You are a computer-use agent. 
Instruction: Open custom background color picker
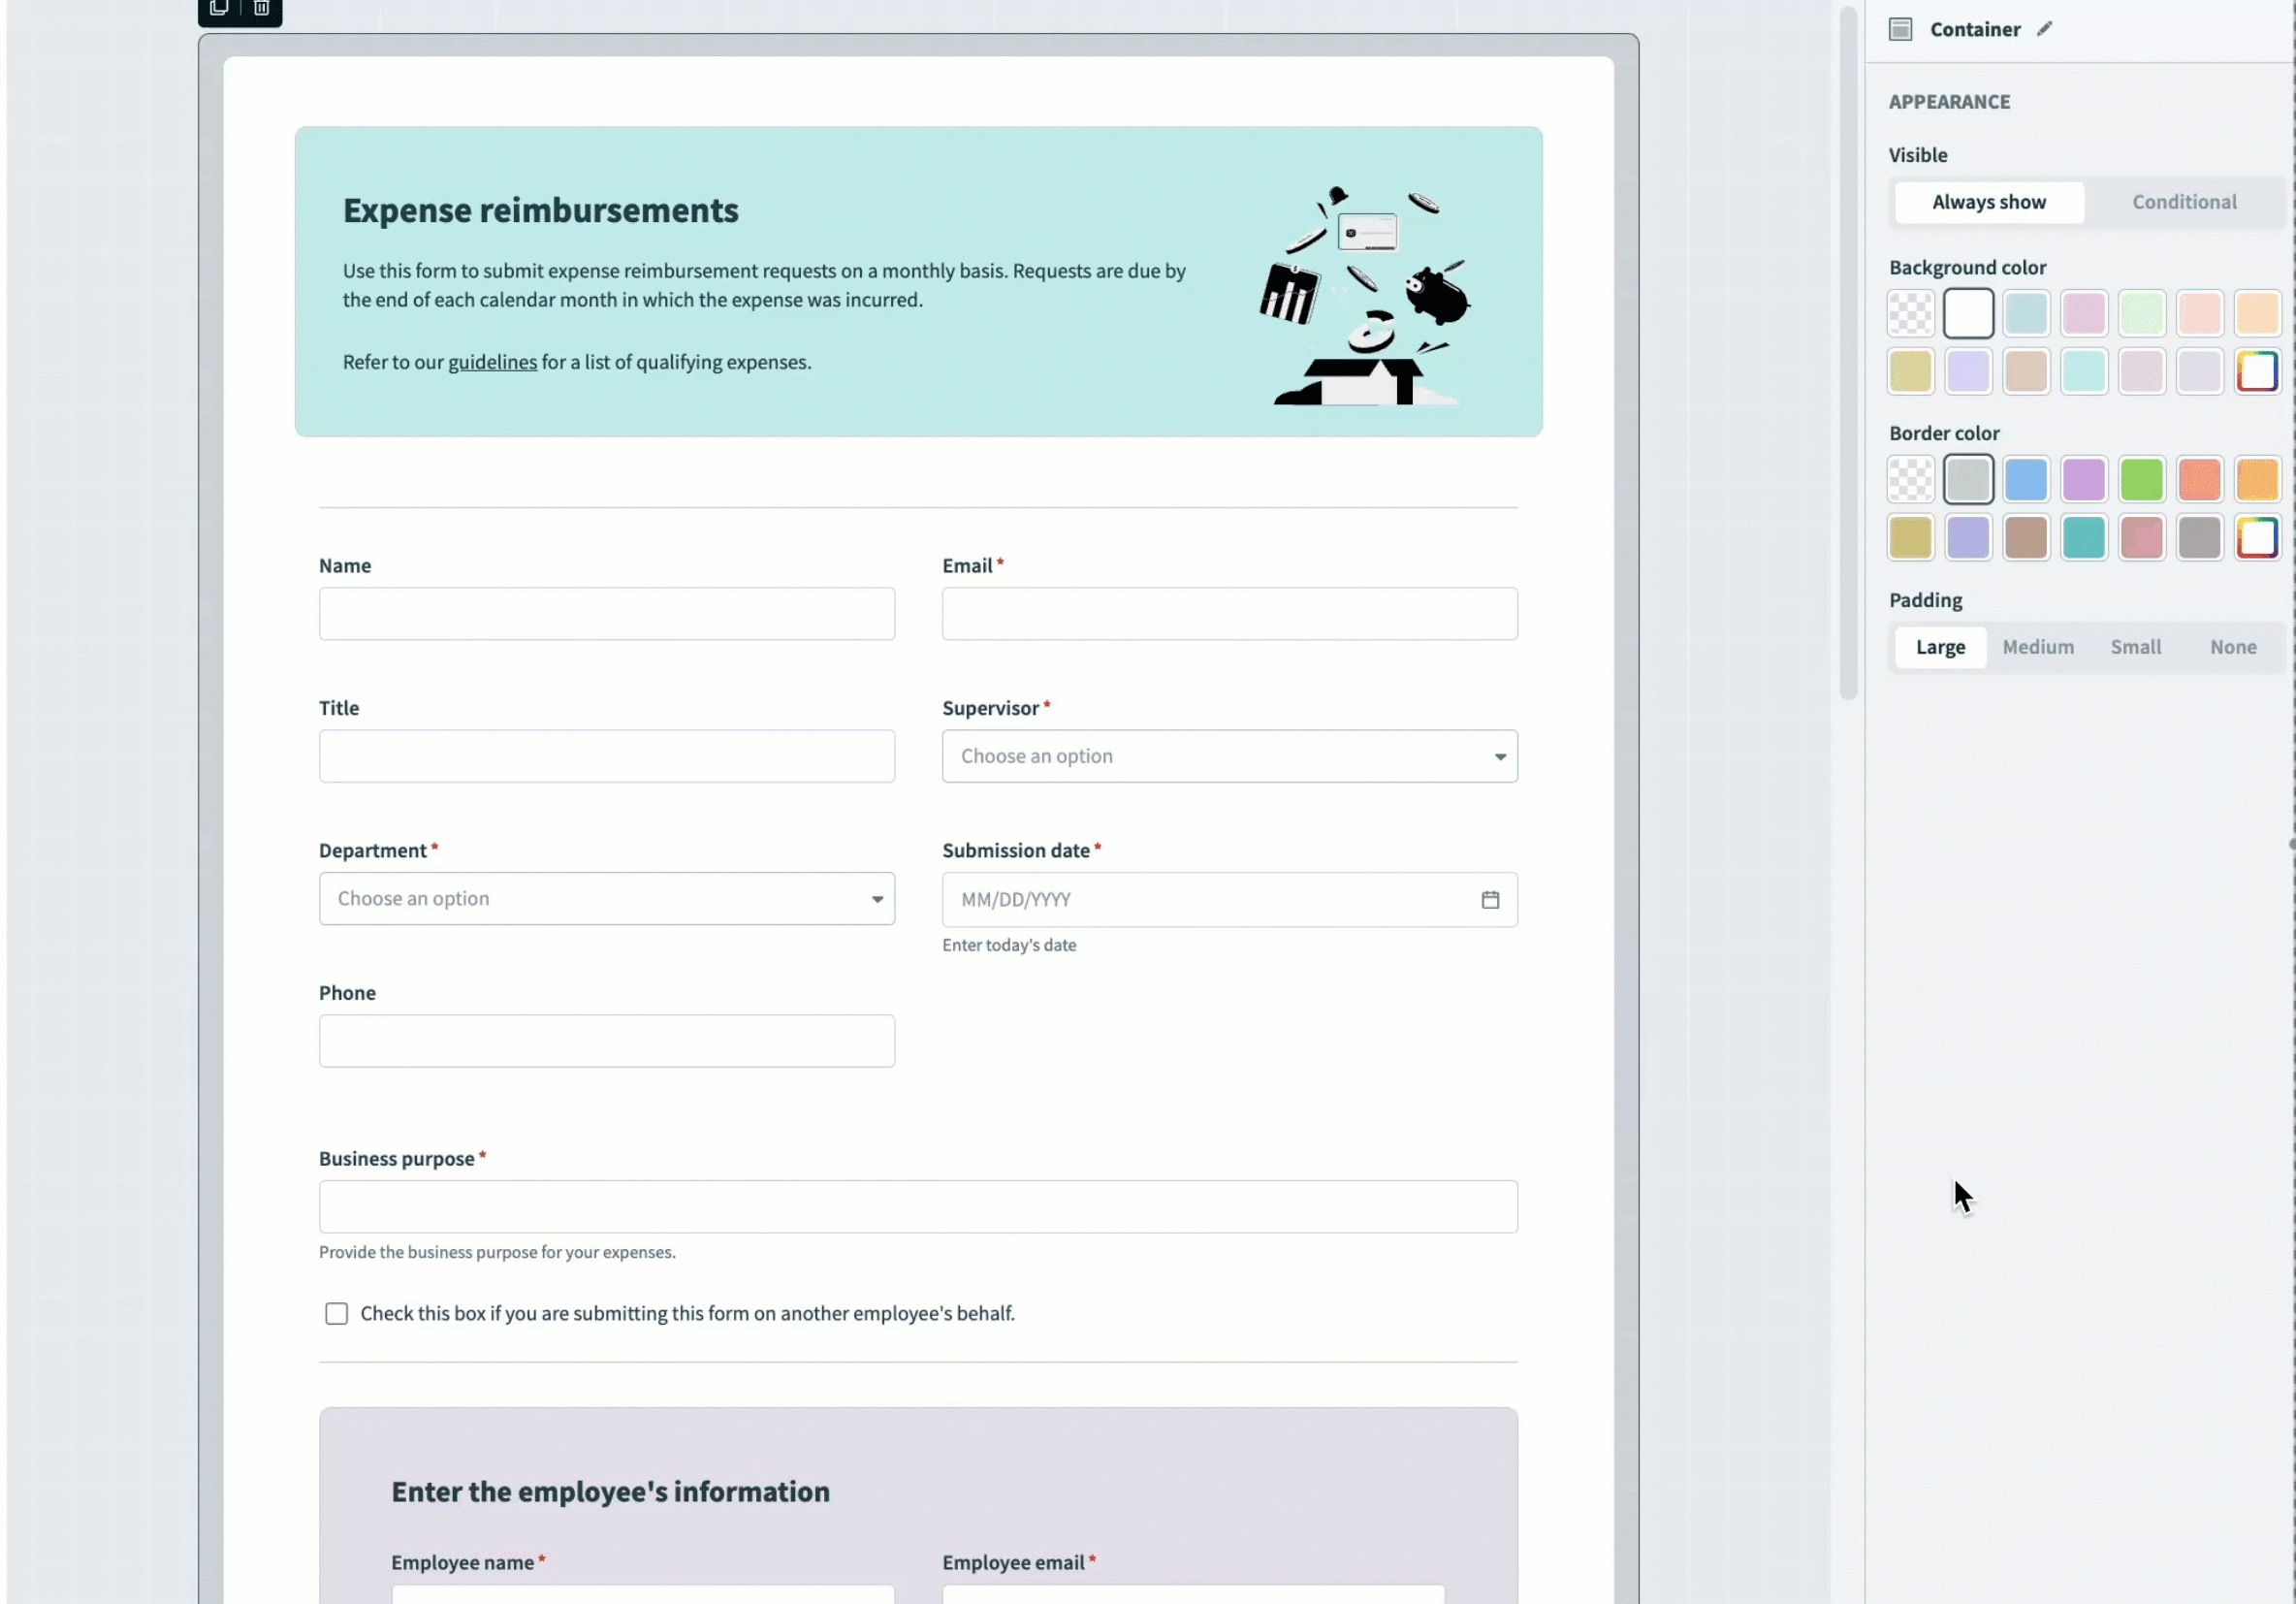click(x=2256, y=372)
